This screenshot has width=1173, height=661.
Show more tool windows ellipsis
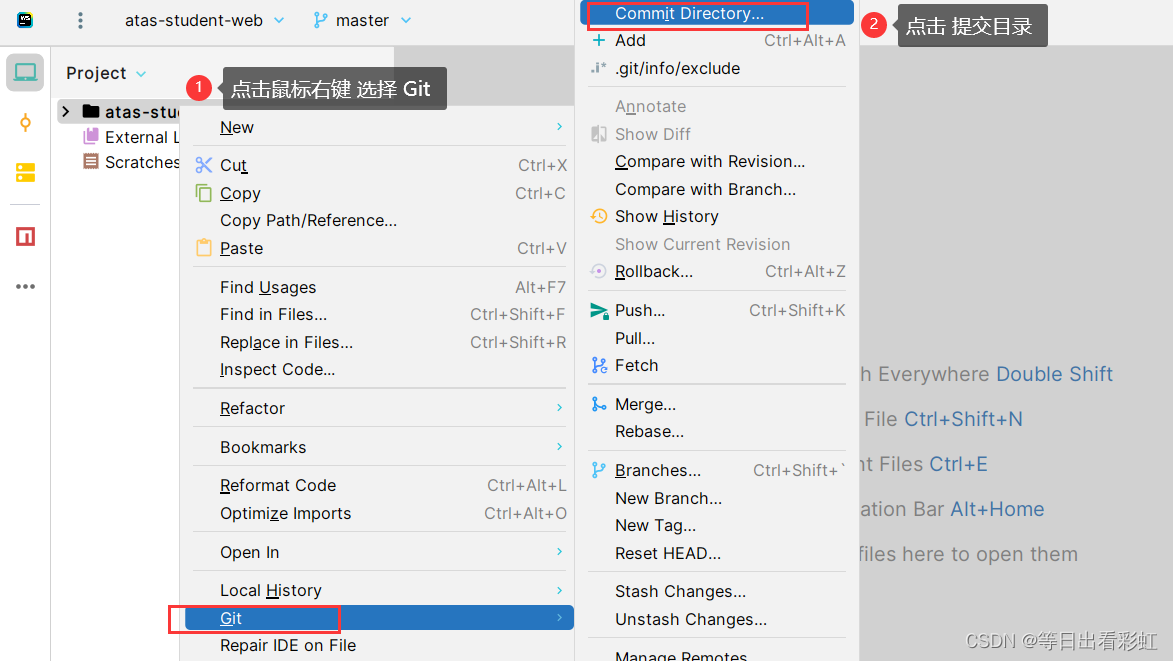tap(25, 286)
